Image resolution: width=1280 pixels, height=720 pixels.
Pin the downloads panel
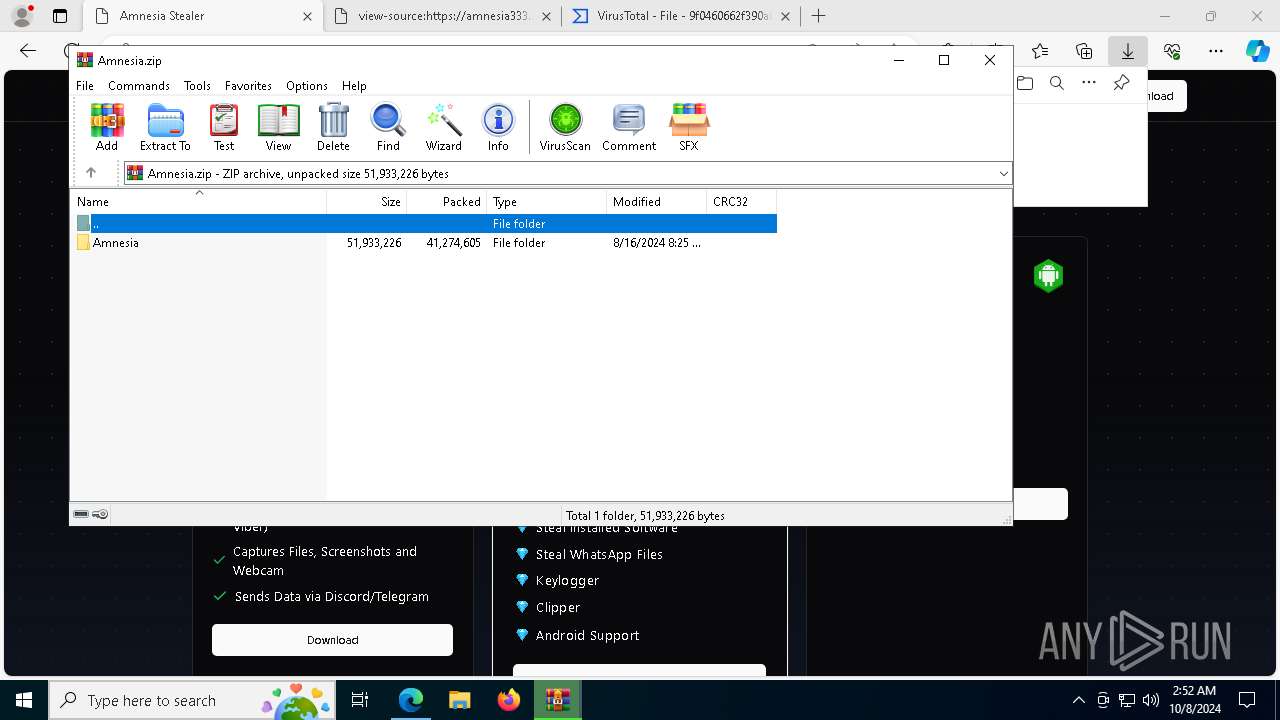1121,83
